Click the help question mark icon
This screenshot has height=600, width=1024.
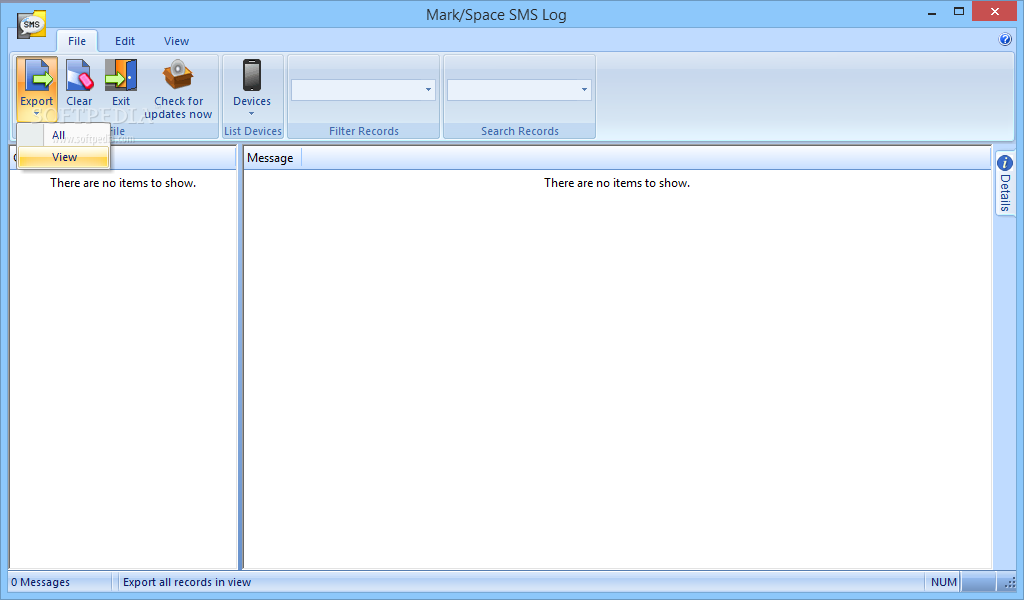pos(1005,39)
